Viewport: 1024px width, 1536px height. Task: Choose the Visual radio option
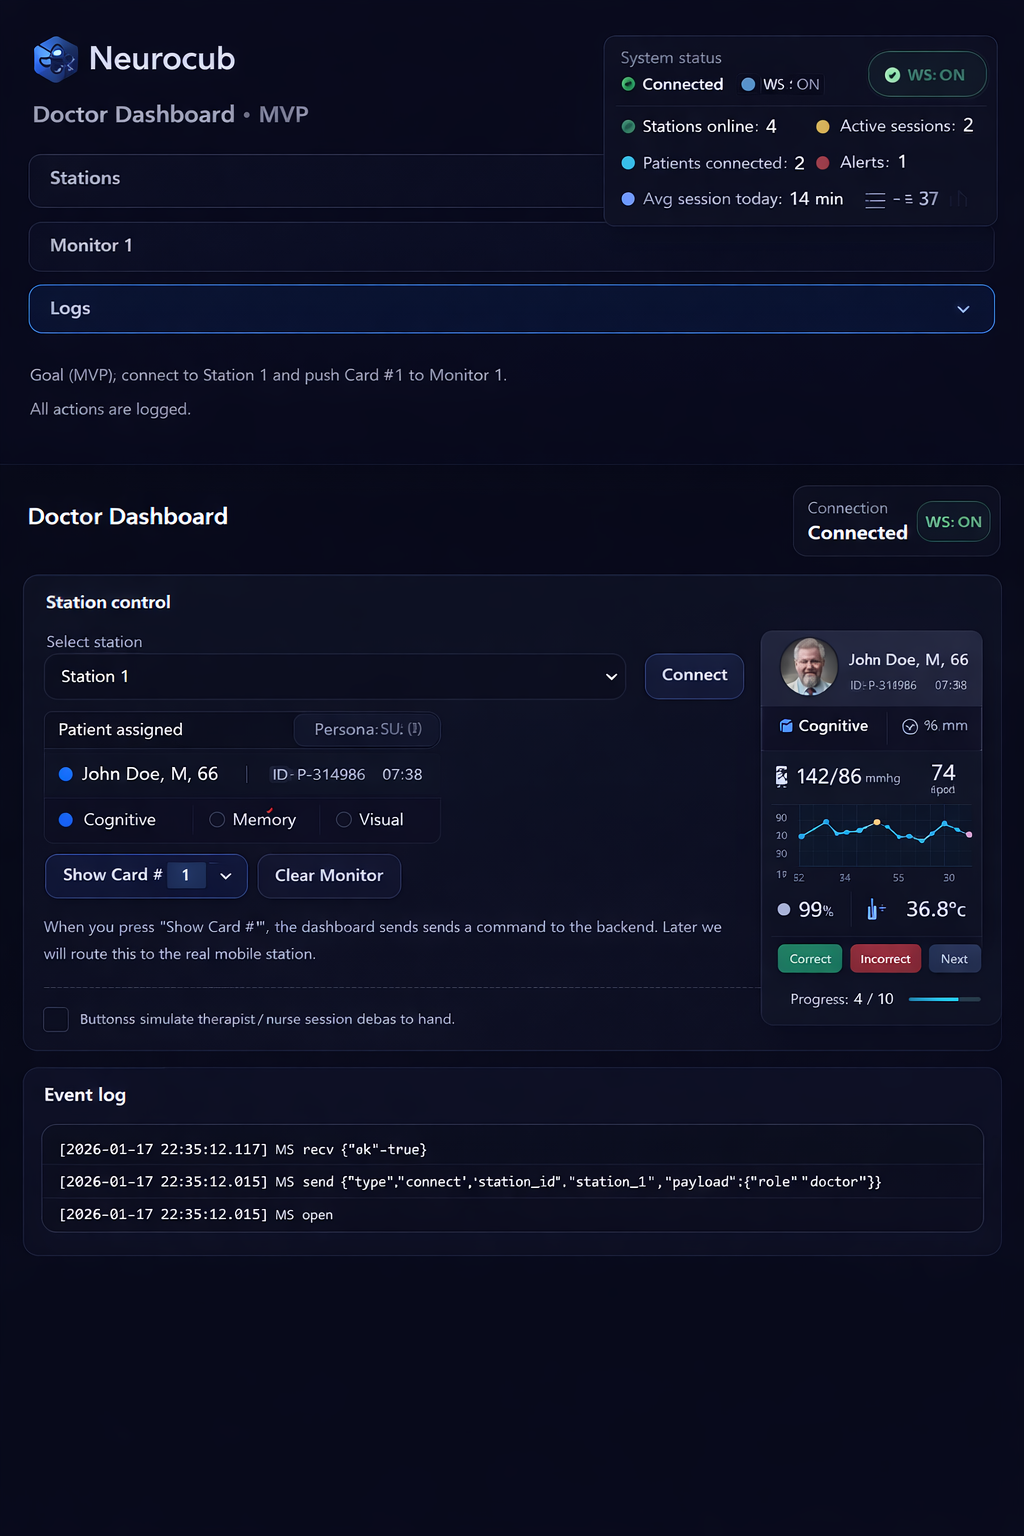(x=344, y=820)
